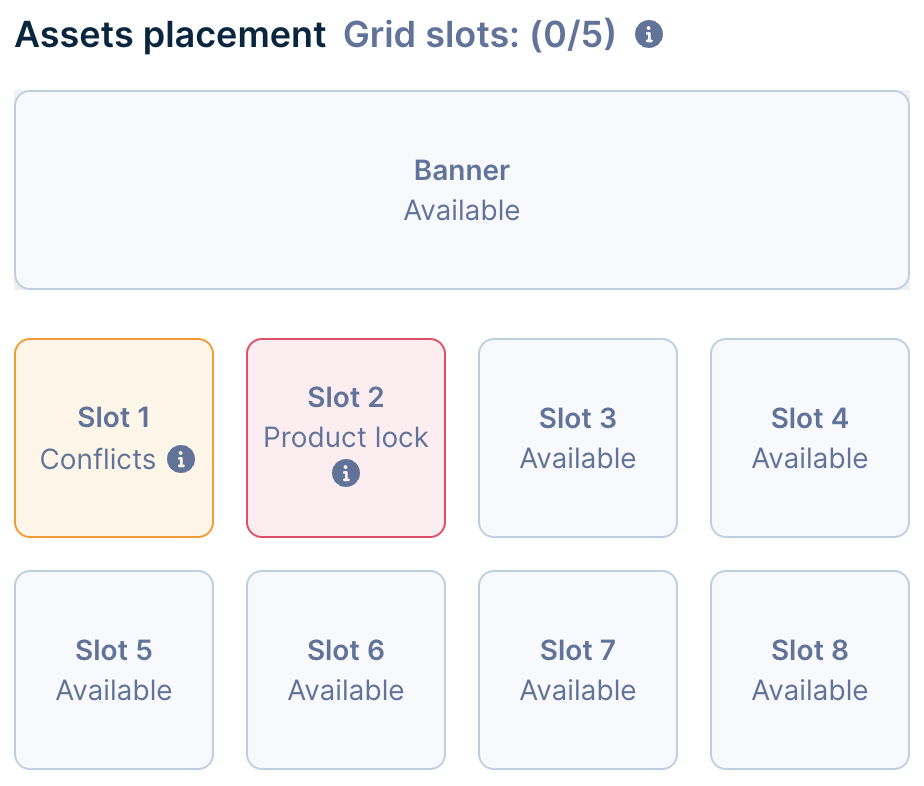The image size is (924, 786).
Task: Pick the Slot 4 placement tile
Action: [810, 438]
